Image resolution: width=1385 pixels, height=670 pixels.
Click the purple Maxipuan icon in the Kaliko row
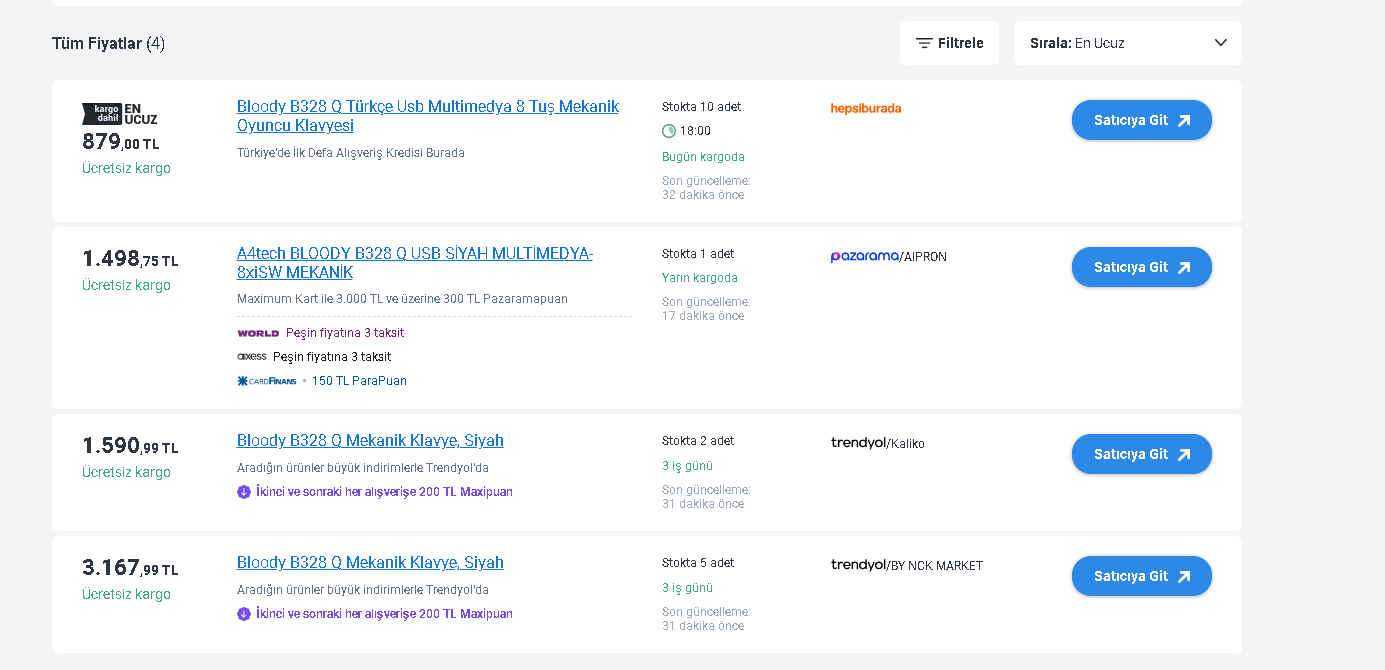click(244, 492)
